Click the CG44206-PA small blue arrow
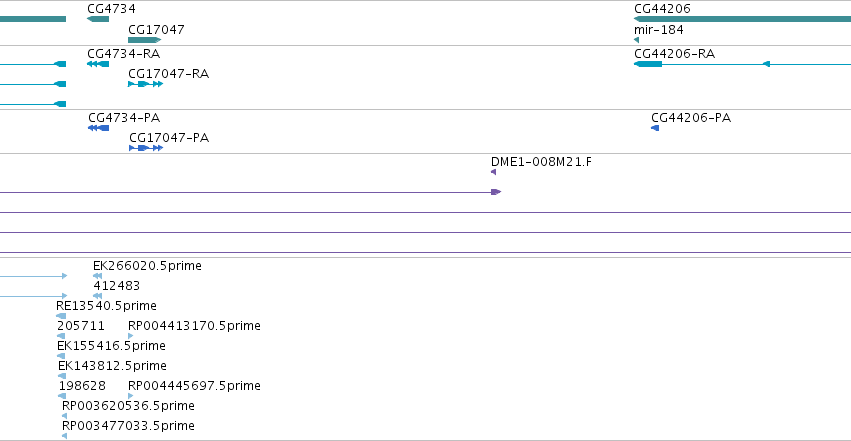The image size is (851, 441). pyautogui.click(x=655, y=128)
